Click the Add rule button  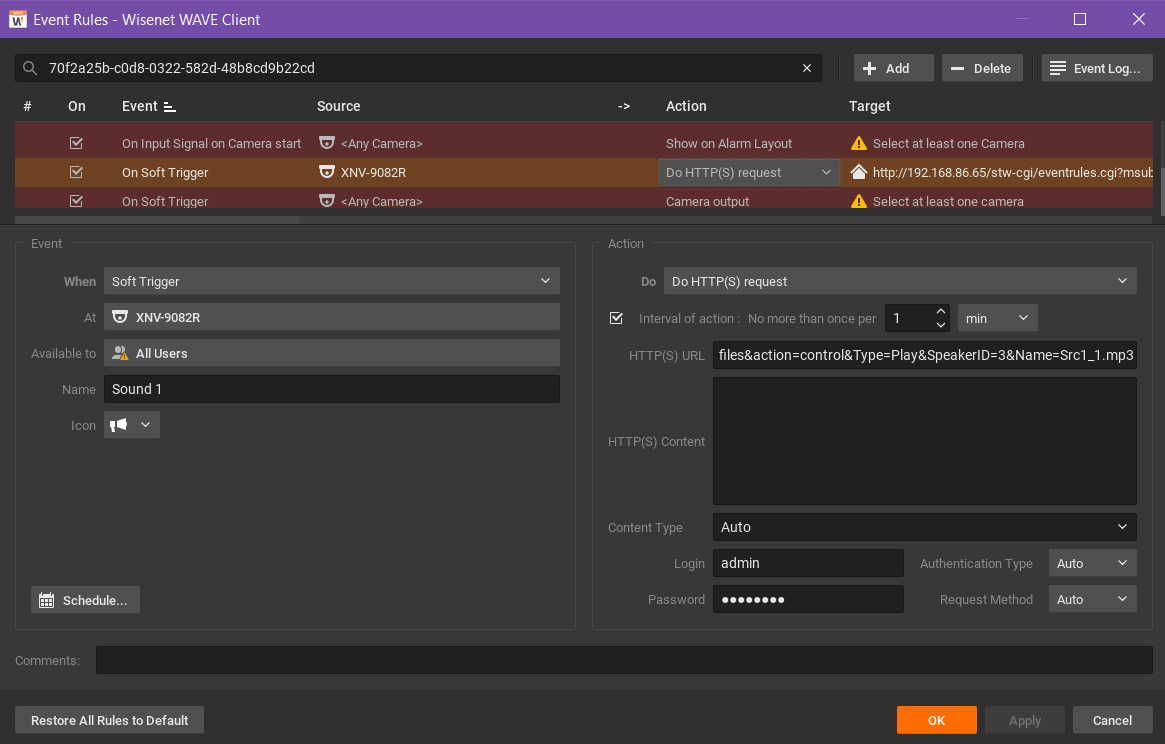pyautogui.click(x=893, y=68)
